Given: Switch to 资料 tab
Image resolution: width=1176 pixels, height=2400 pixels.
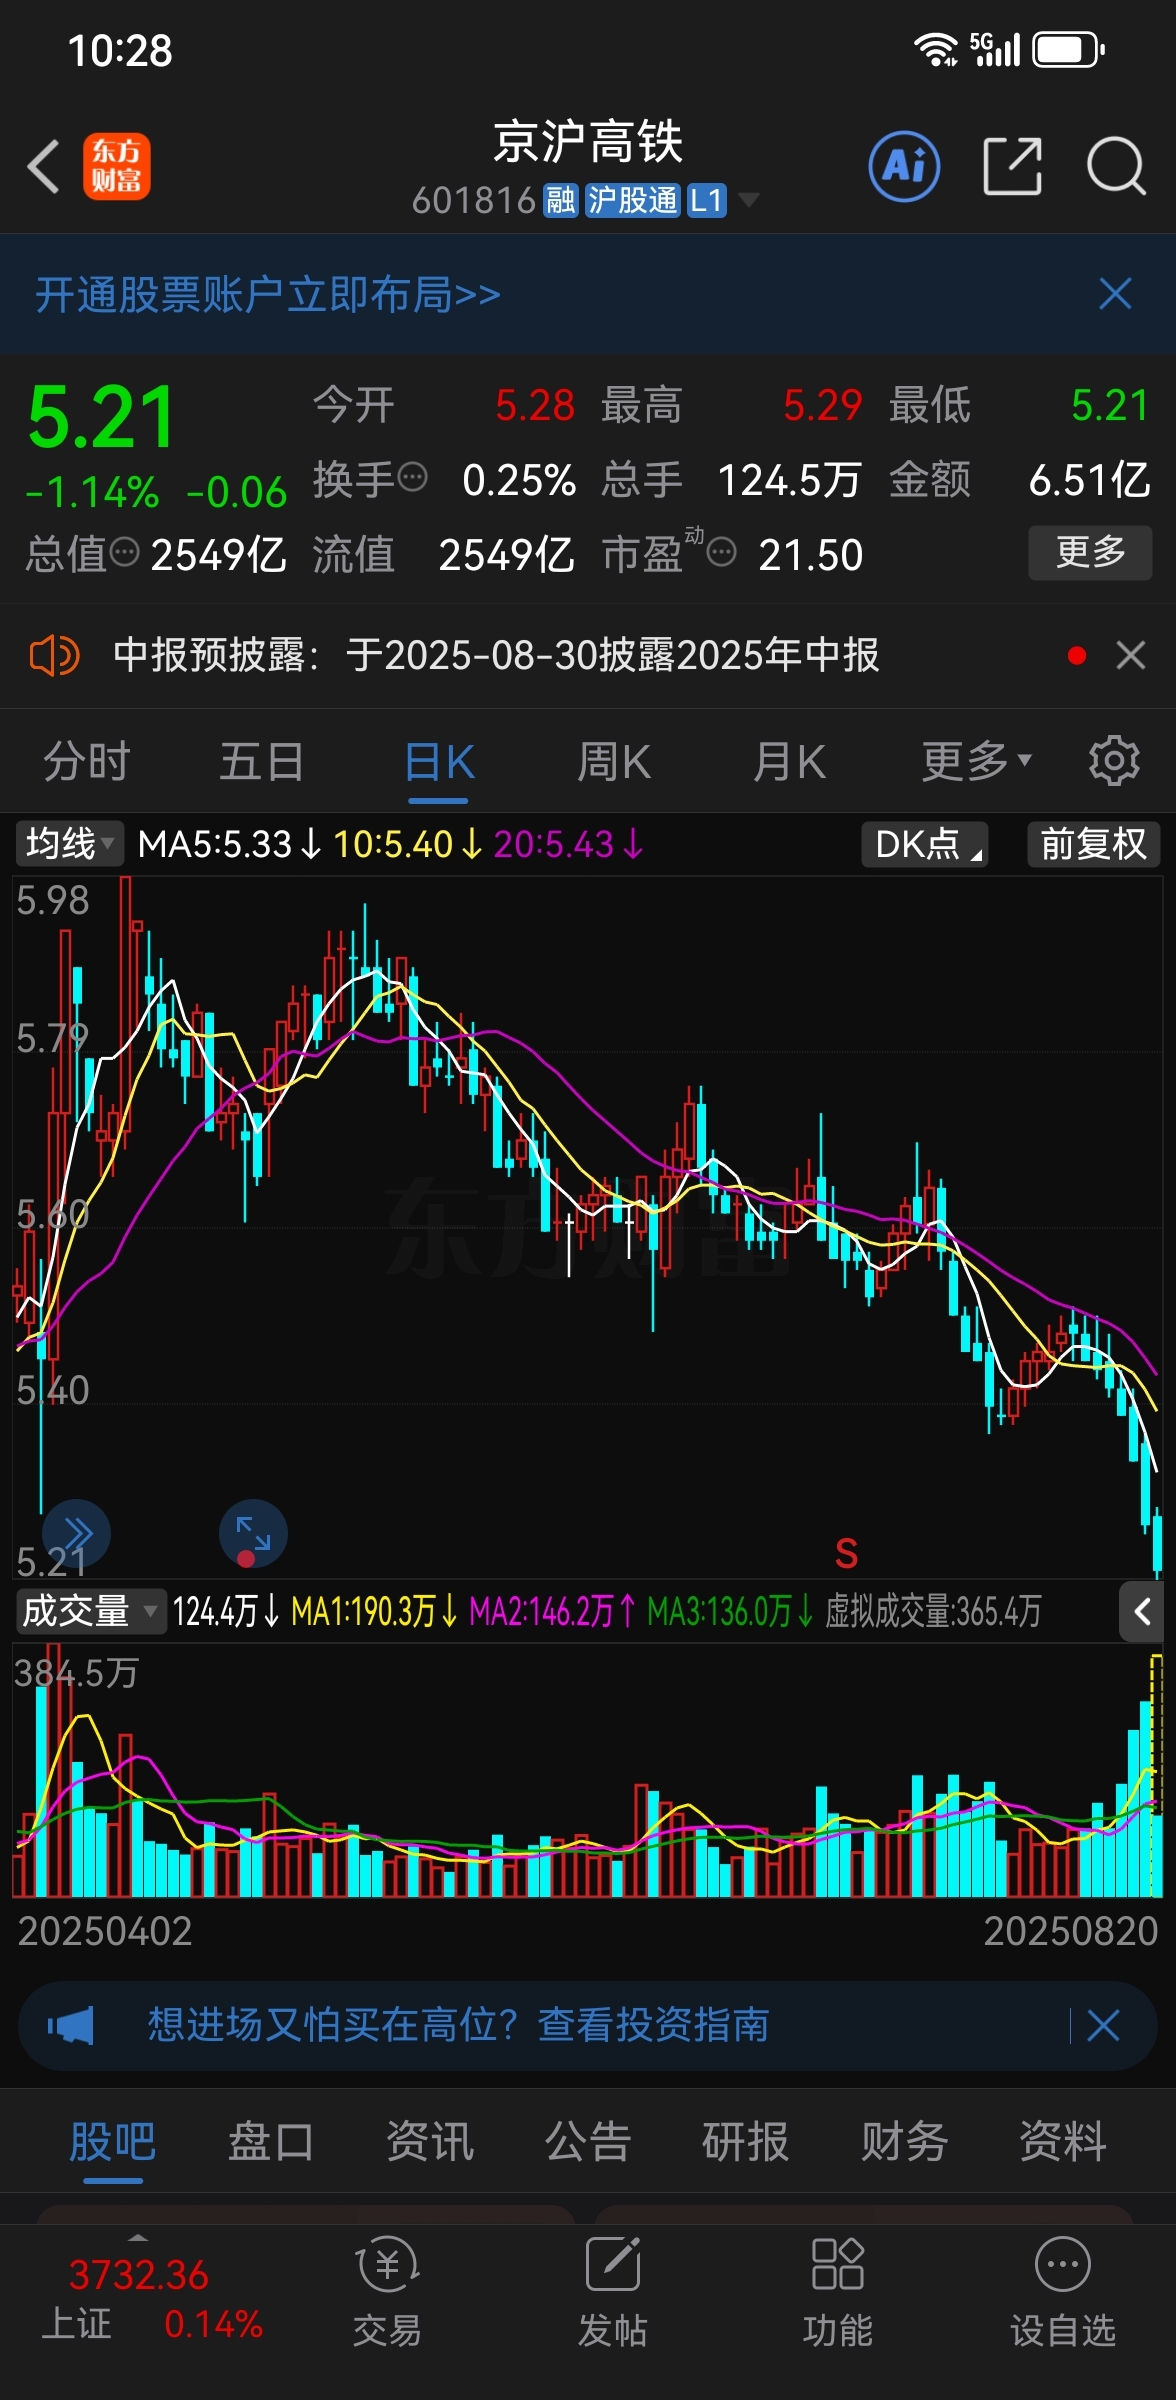Looking at the screenshot, I should coord(1062,2142).
